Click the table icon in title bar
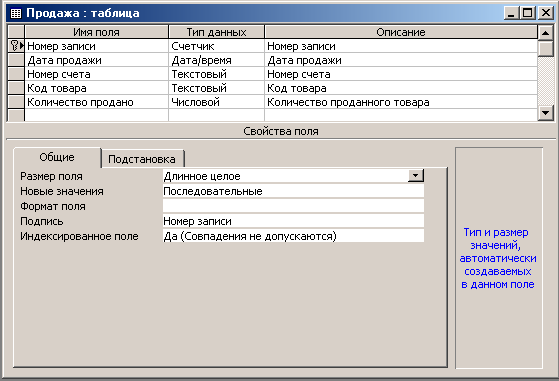The width and height of the screenshot is (559, 381). 16,14
